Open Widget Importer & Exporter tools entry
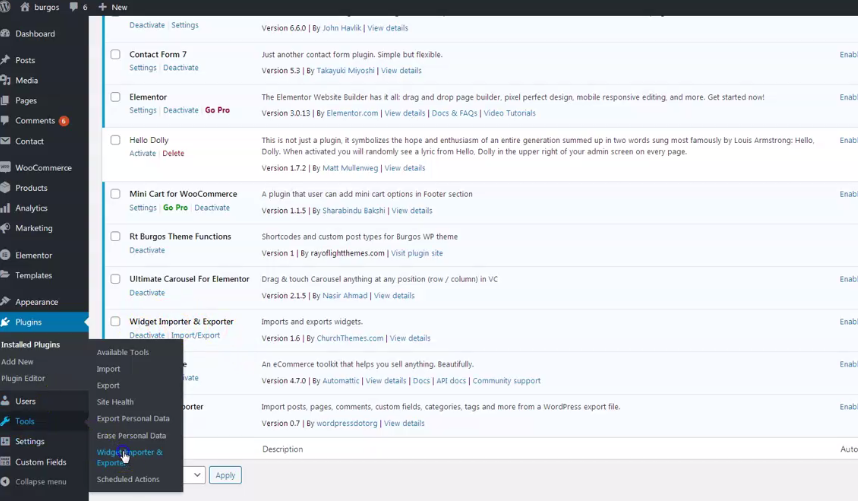This screenshot has width=858, height=501. click(130, 457)
